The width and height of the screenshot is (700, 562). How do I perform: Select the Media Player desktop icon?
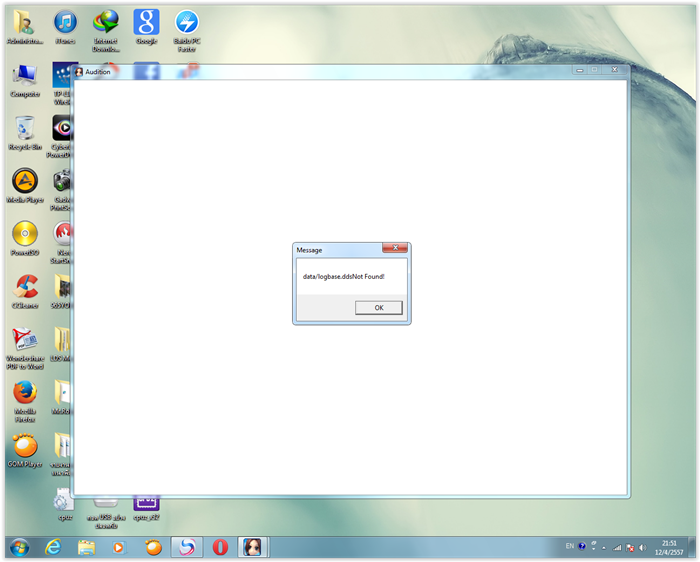click(x=25, y=186)
